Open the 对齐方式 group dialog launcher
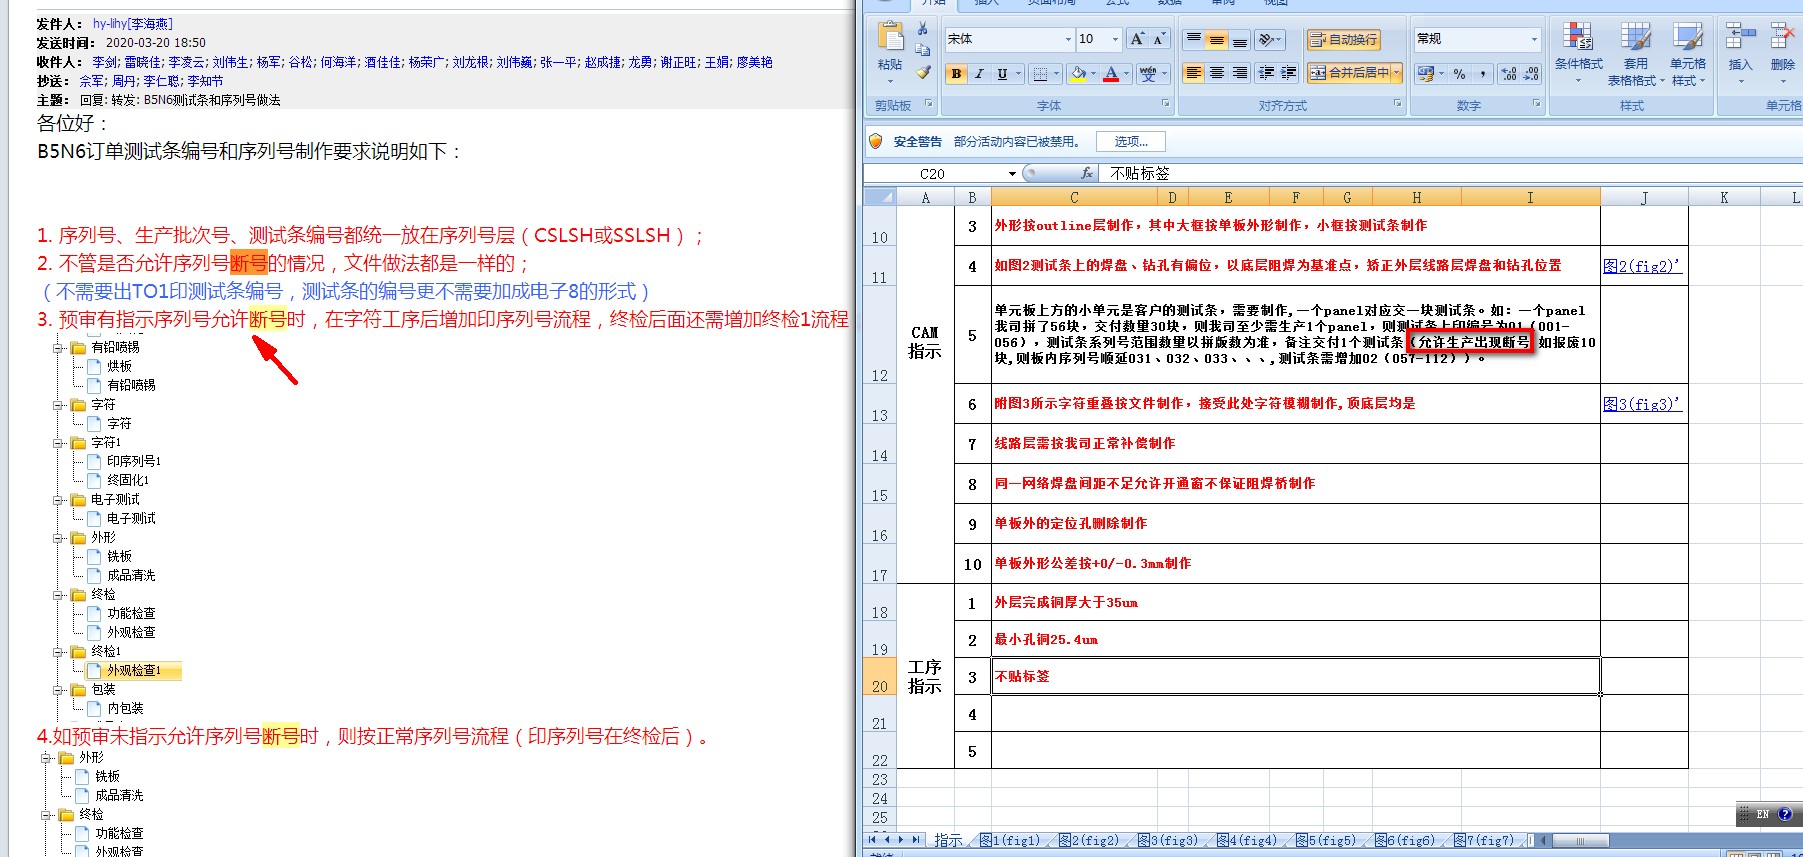 point(1397,104)
